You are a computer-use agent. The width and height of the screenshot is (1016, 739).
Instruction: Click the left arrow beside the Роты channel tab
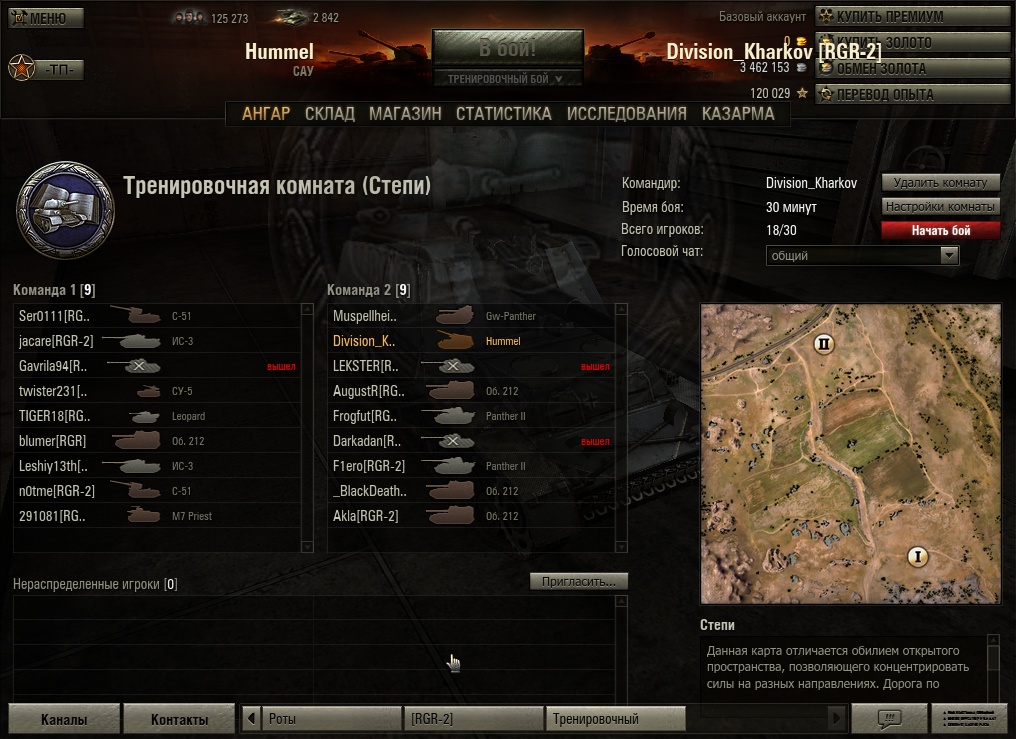(x=251, y=718)
